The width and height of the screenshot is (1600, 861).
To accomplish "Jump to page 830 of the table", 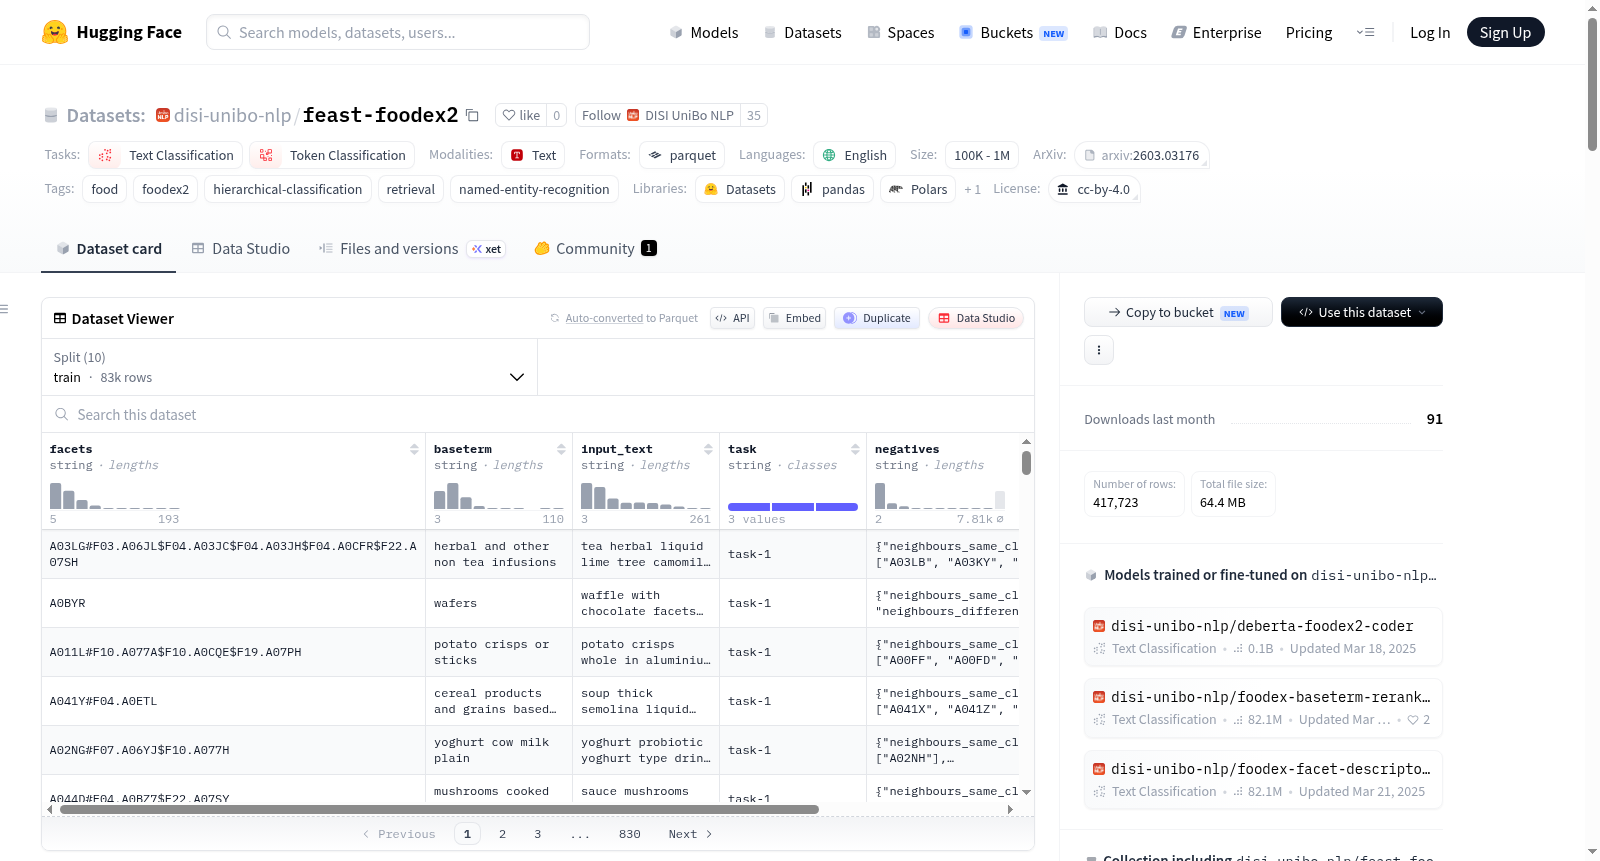I will (630, 834).
